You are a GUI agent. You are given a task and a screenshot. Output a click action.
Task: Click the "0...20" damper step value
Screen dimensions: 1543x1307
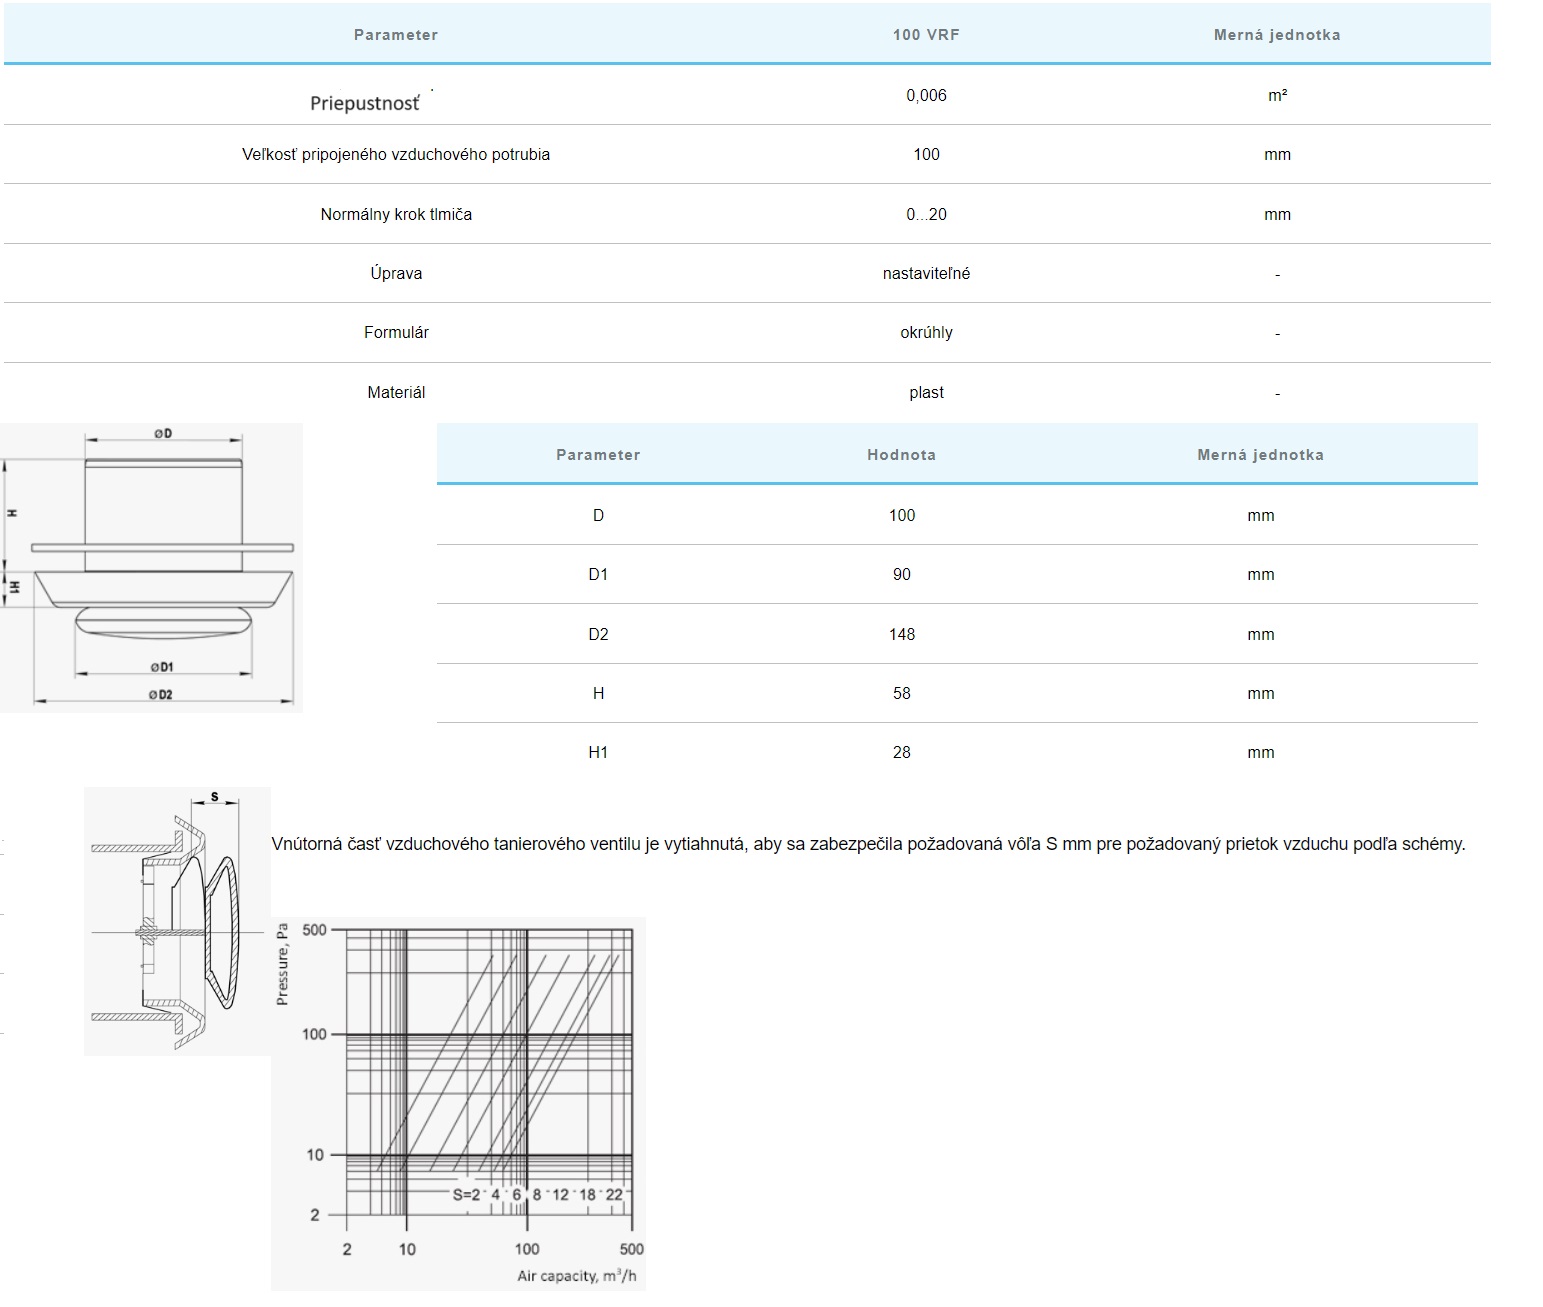[x=926, y=215]
